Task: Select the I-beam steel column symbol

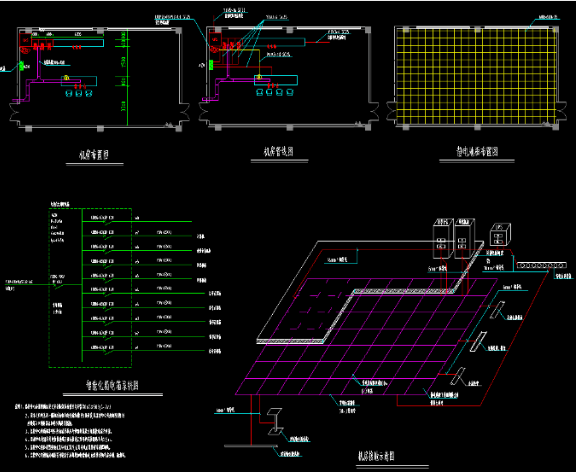Action: 275,421
